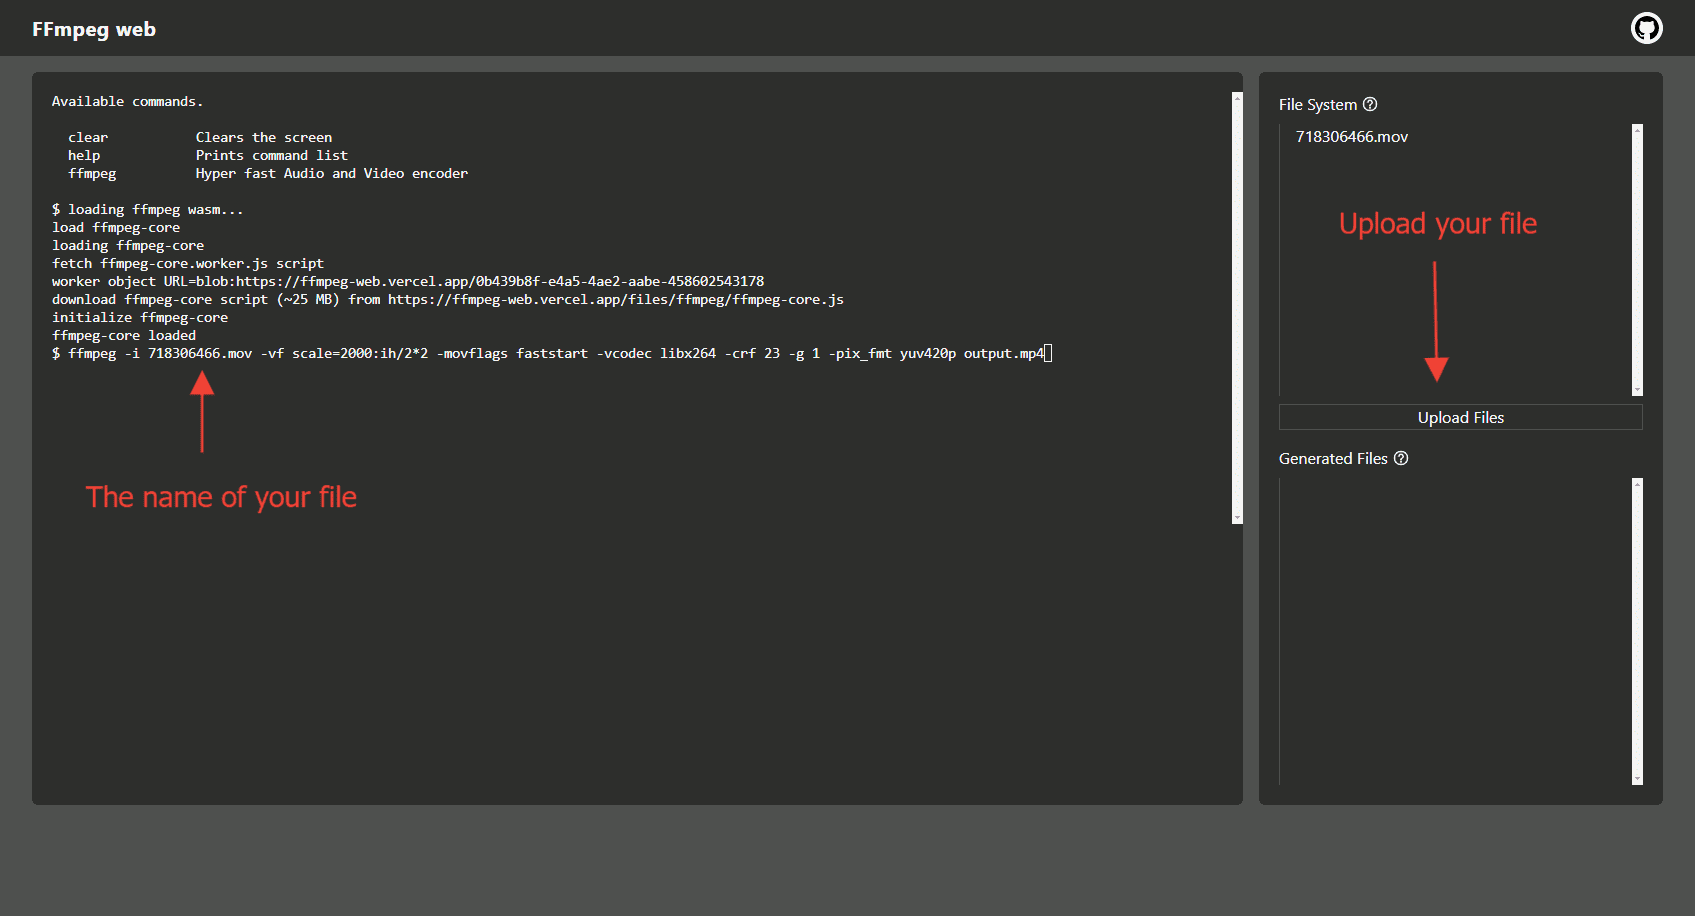This screenshot has height=916, width=1695.
Task: Click the 'Generated Files' label
Action: point(1333,458)
